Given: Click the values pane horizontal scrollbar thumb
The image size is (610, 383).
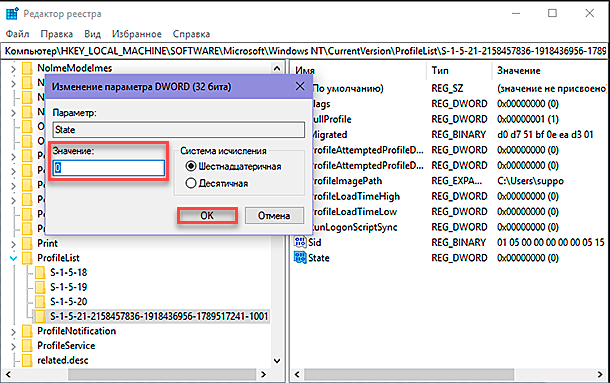Looking at the screenshot, I should (x=409, y=374).
